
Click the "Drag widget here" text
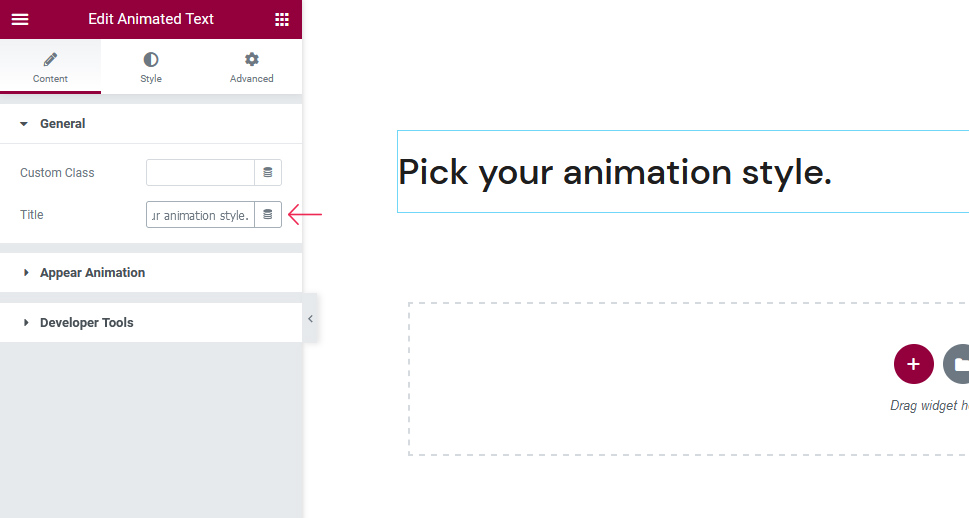tap(929, 405)
